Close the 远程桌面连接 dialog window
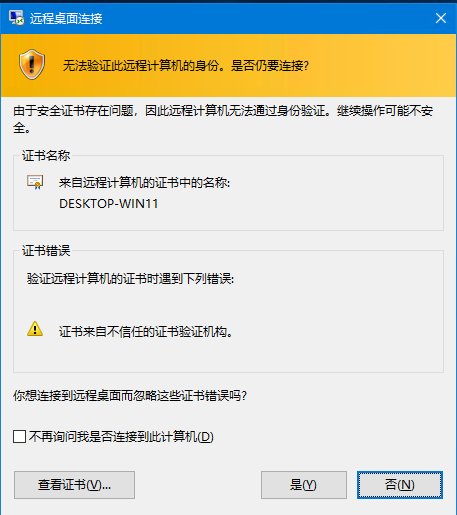 pos(441,18)
